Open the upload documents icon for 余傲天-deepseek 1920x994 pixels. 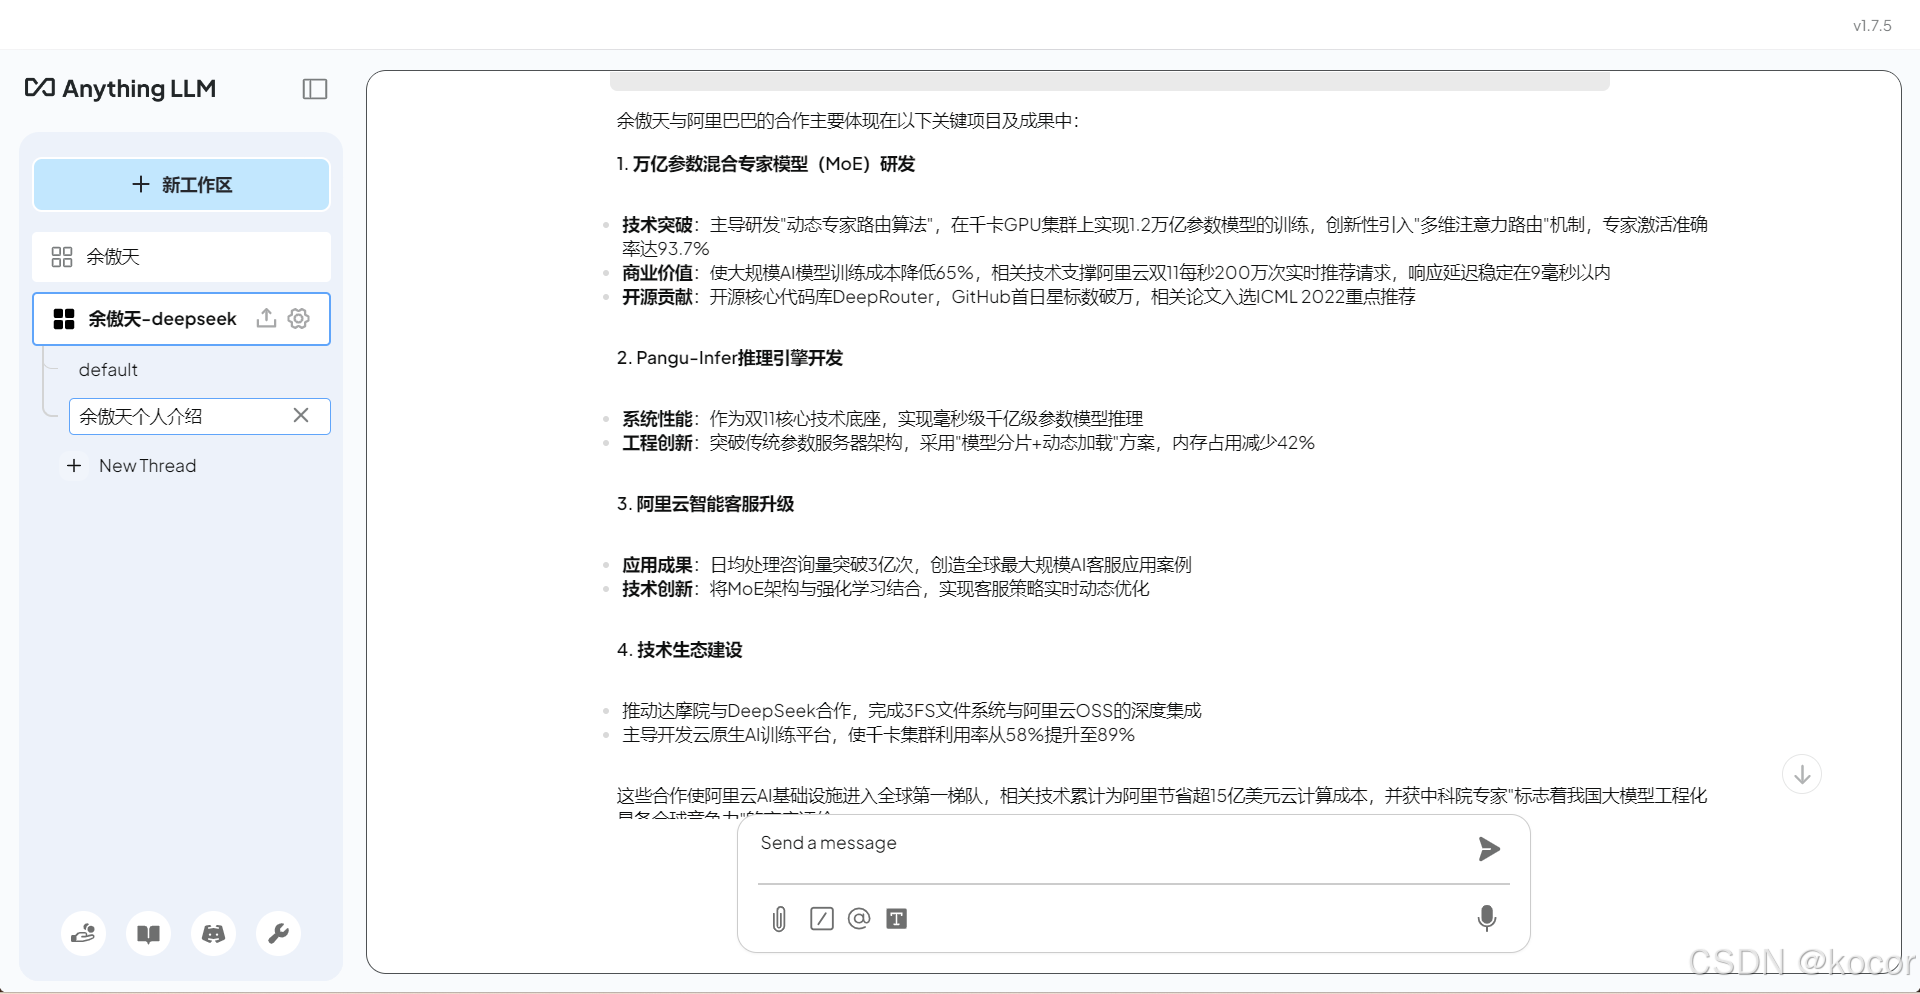pos(266,318)
